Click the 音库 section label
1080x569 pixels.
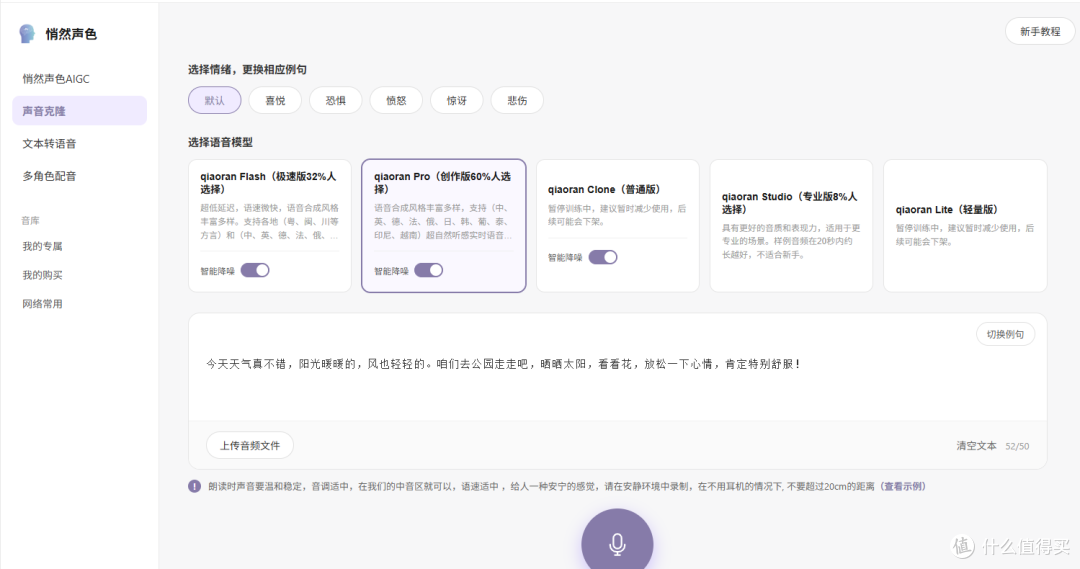tap(30, 220)
